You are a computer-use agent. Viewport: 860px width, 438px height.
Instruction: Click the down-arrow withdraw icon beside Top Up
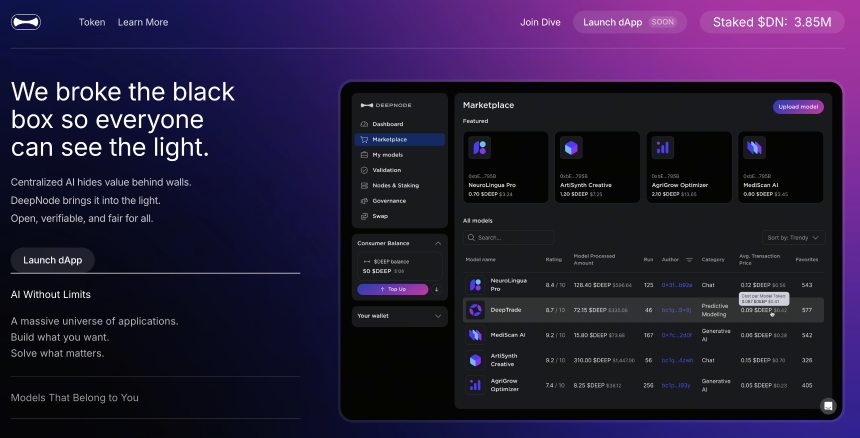[x=437, y=289]
